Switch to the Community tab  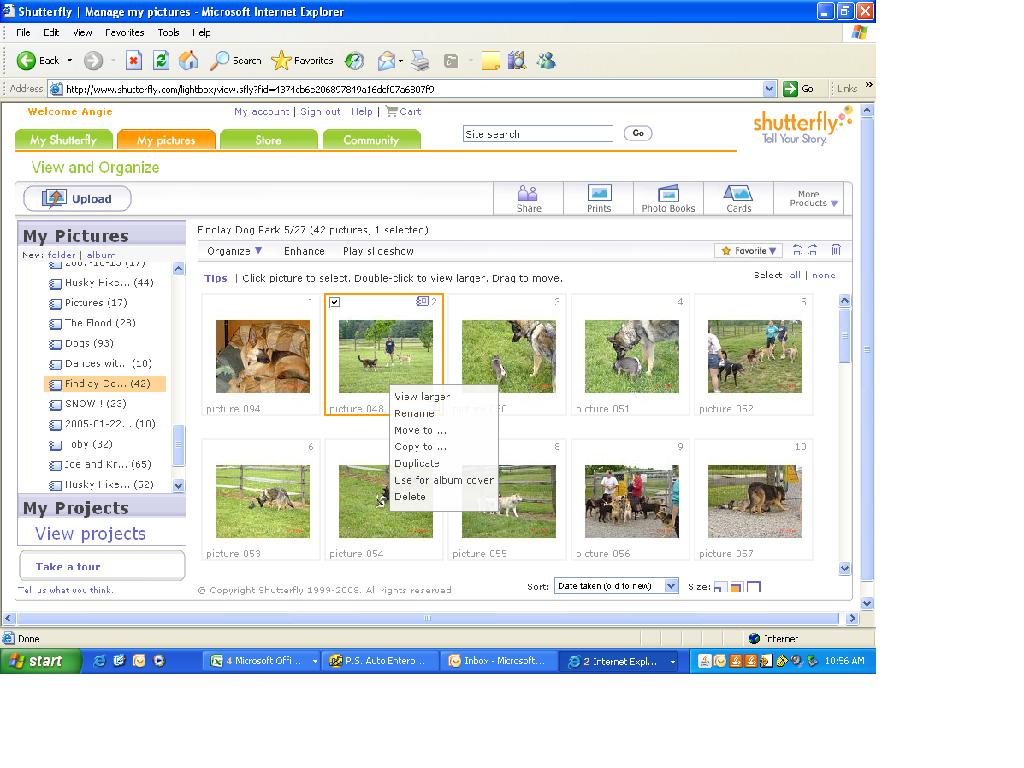[371, 140]
